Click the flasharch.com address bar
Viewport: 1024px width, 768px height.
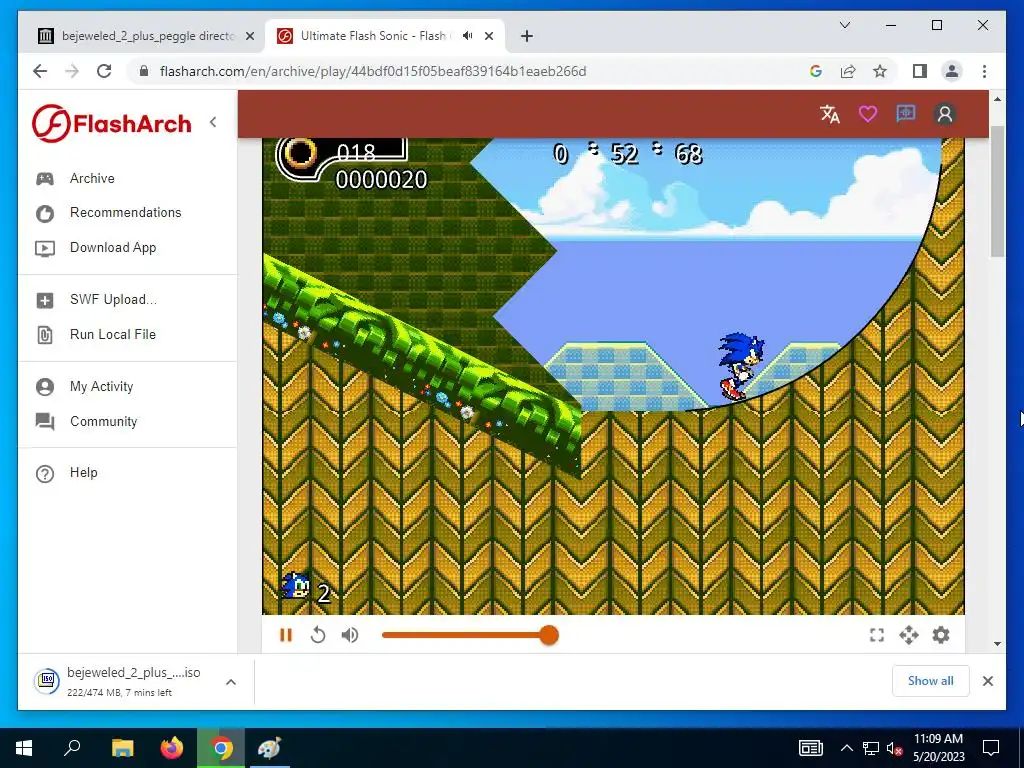pyautogui.click(x=372, y=71)
